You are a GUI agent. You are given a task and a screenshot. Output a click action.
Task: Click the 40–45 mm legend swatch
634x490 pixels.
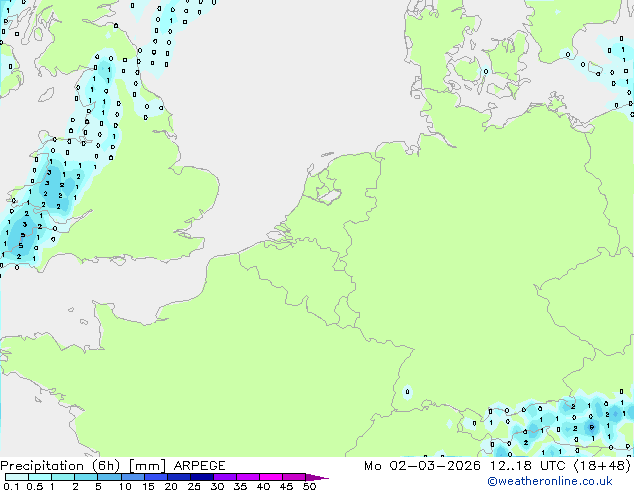point(271,477)
